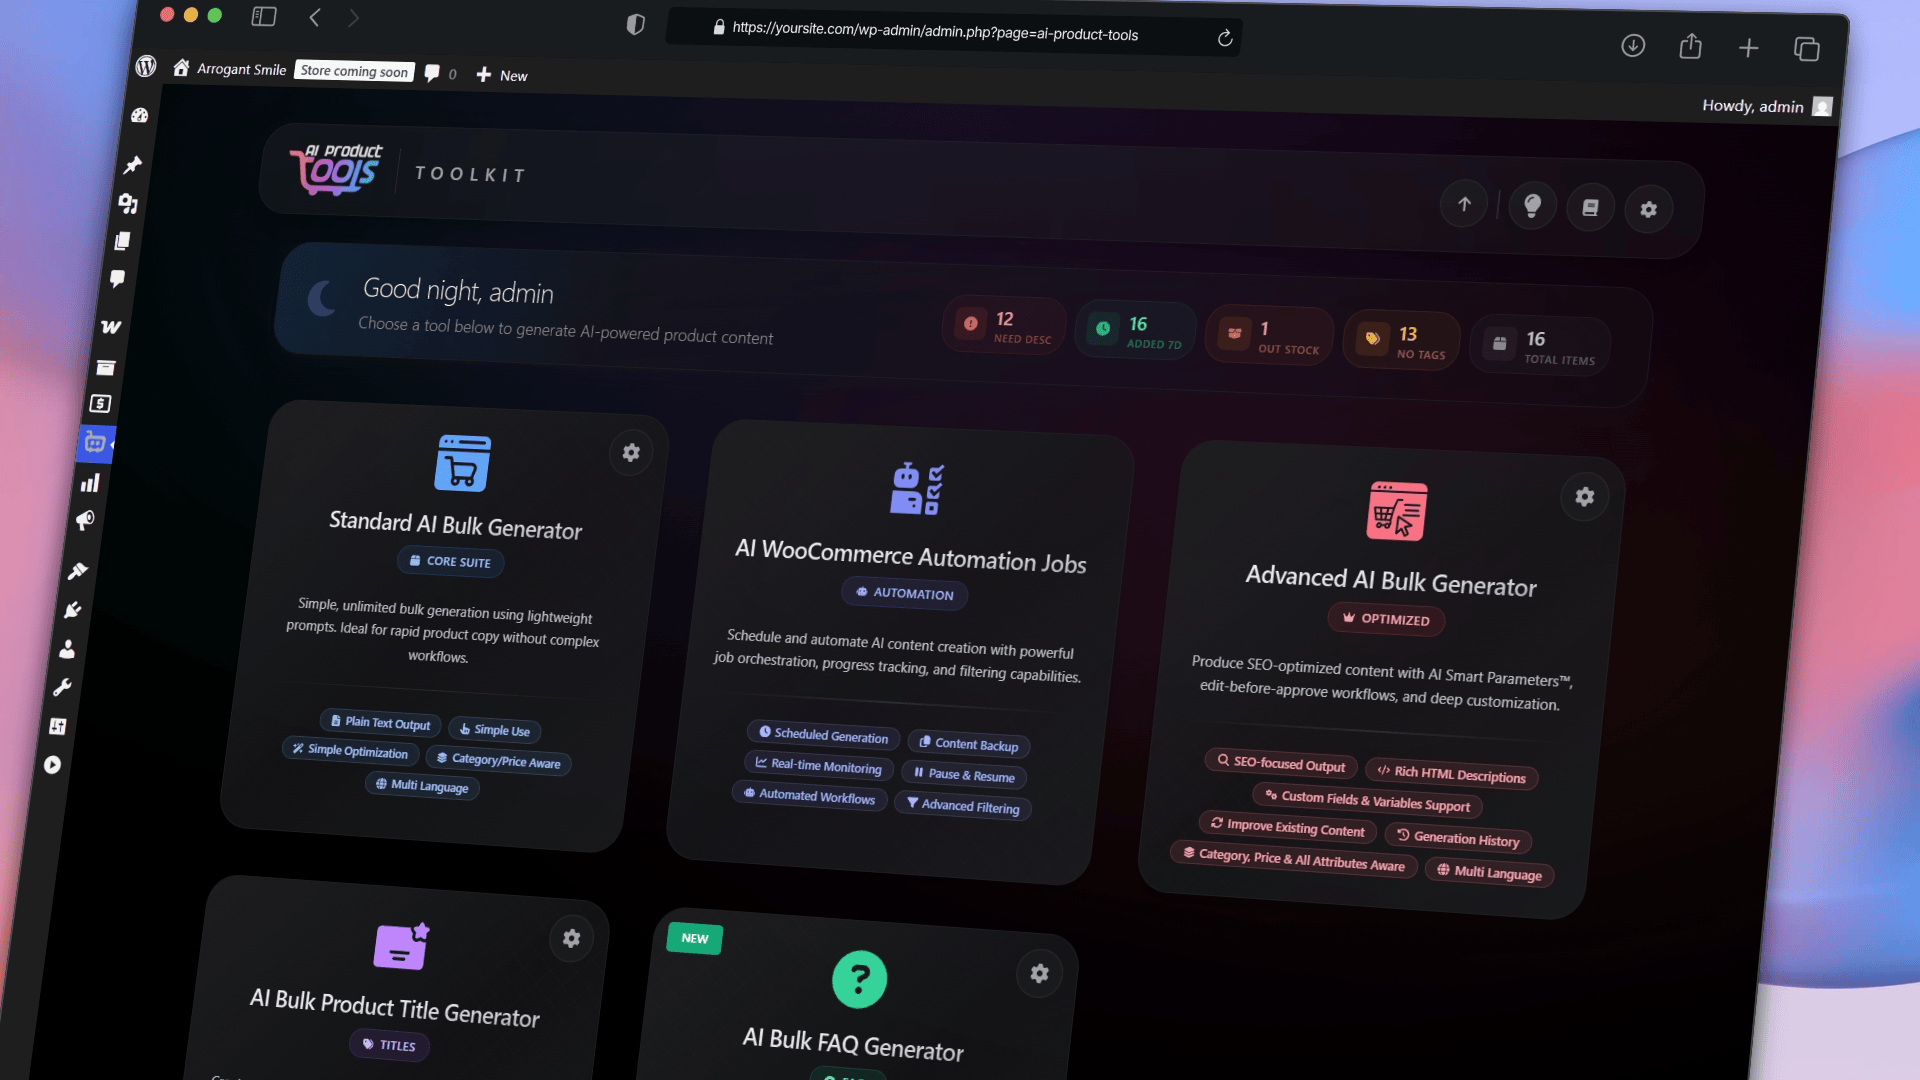This screenshot has width=1920, height=1080.
Task: Toggle the browser sidebar panel button
Action: pos(264,16)
